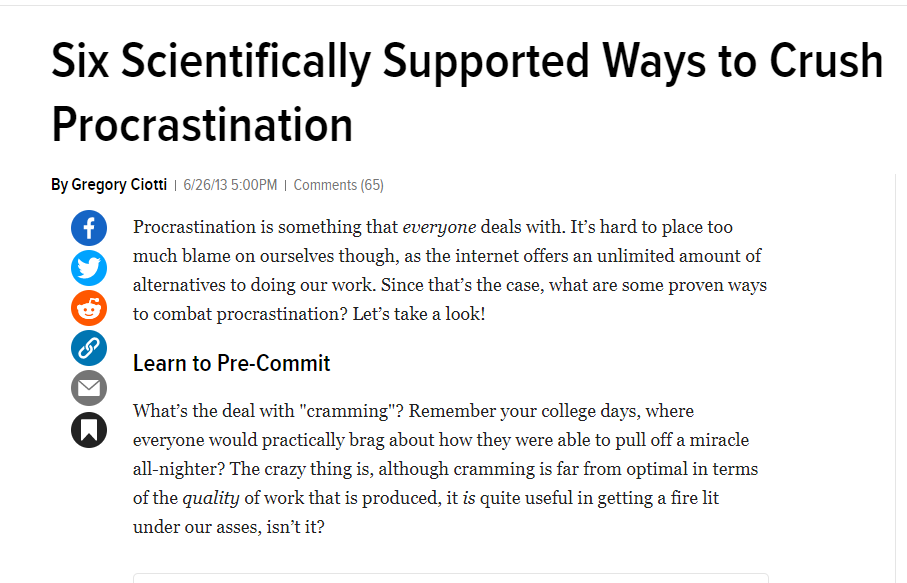Click the embedded card box at page bottom
The height and width of the screenshot is (583, 907).
click(451, 578)
